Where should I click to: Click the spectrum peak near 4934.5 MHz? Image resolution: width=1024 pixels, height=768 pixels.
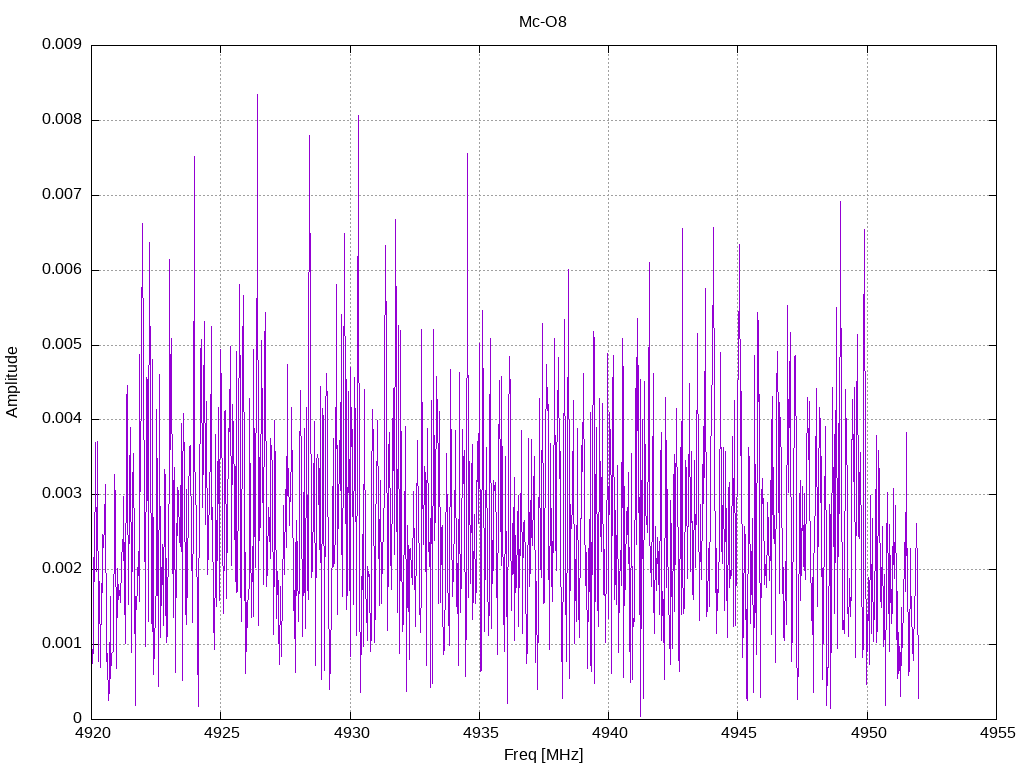468,154
